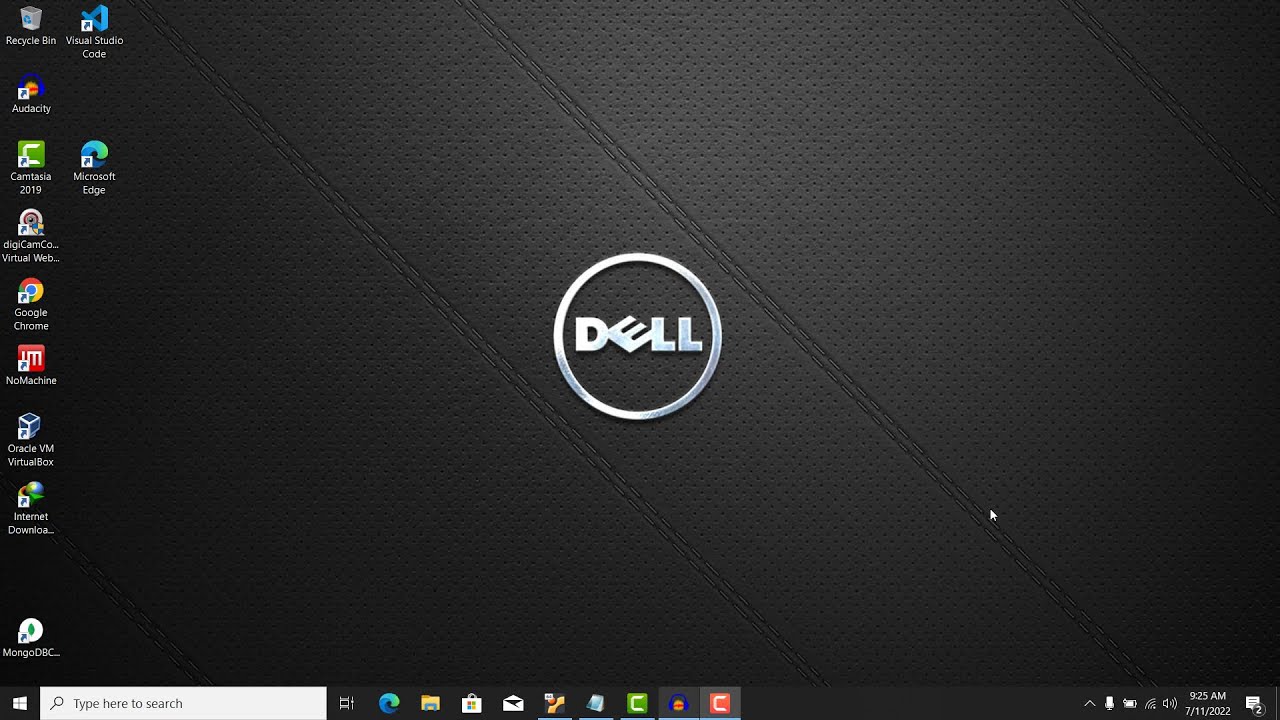The height and width of the screenshot is (720, 1280).
Task: Select the Oracle VM VirtualBox shortcut
Action: coord(31,440)
